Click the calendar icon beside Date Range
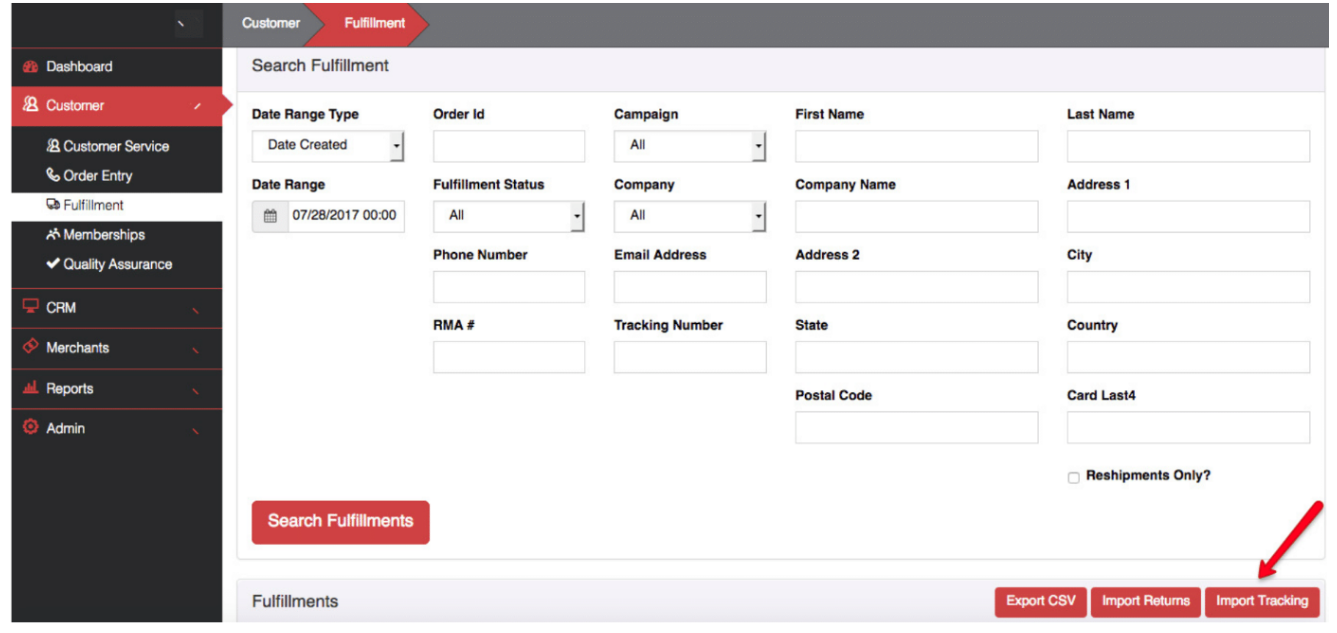Viewport: 1337px width, 633px height. coord(270,216)
